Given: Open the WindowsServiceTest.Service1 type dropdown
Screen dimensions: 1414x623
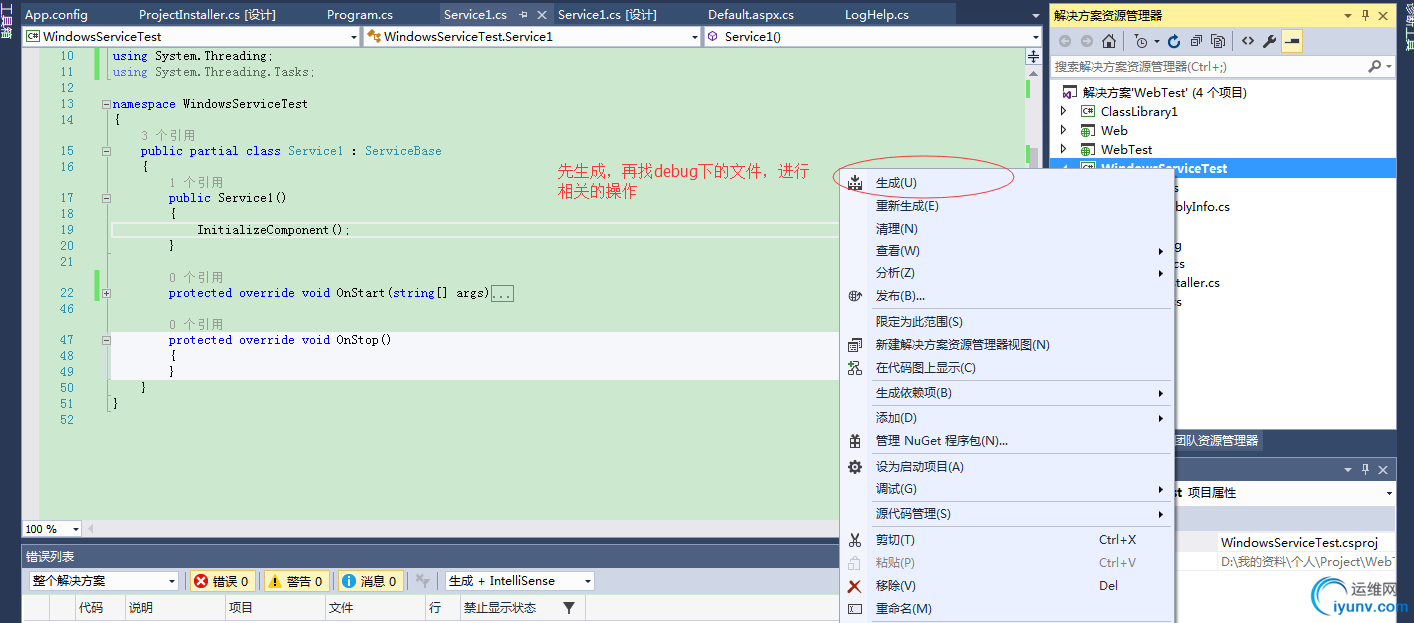Looking at the screenshot, I should pyautogui.click(x=695, y=36).
